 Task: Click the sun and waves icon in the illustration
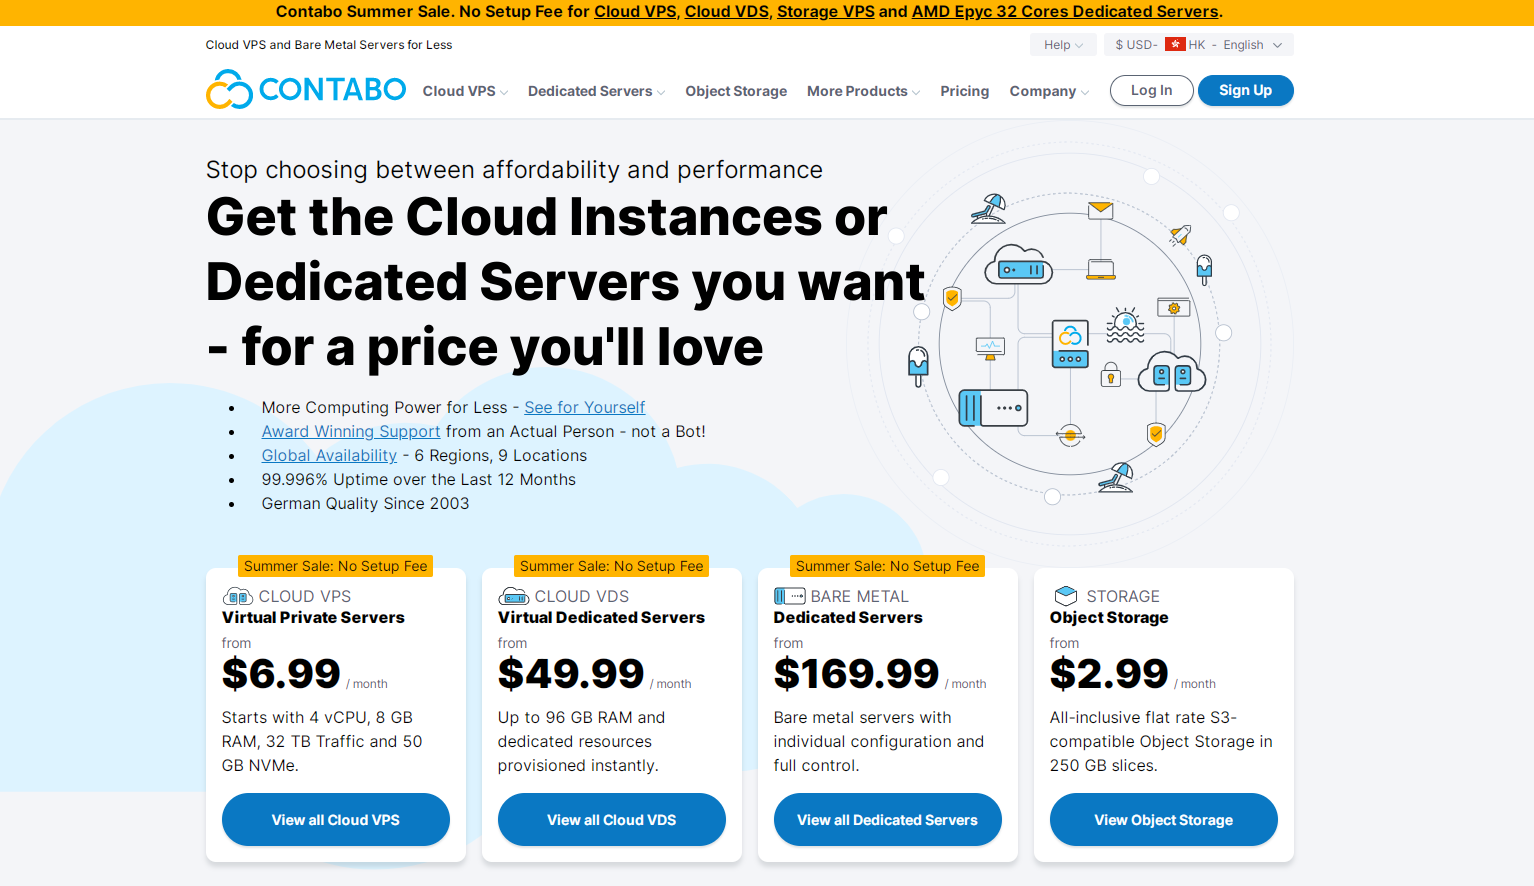1125,325
